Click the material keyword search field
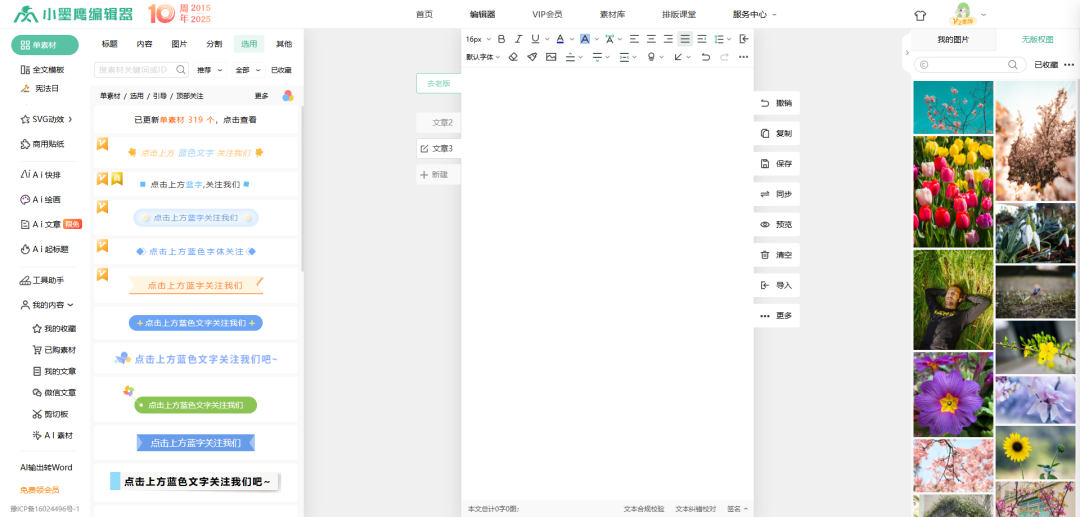Image resolution: width=1080 pixels, height=517 pixels. click(x=141, y=70)
